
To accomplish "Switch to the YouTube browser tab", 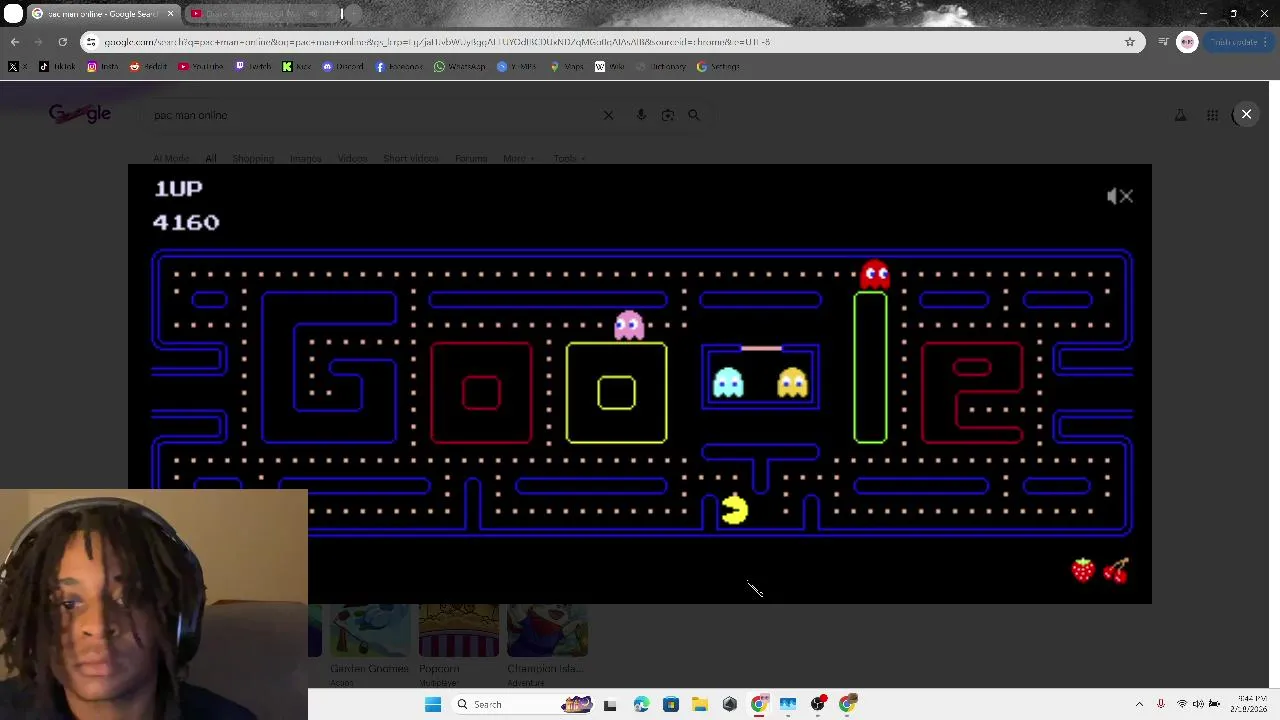I will (x=262, y=14).
